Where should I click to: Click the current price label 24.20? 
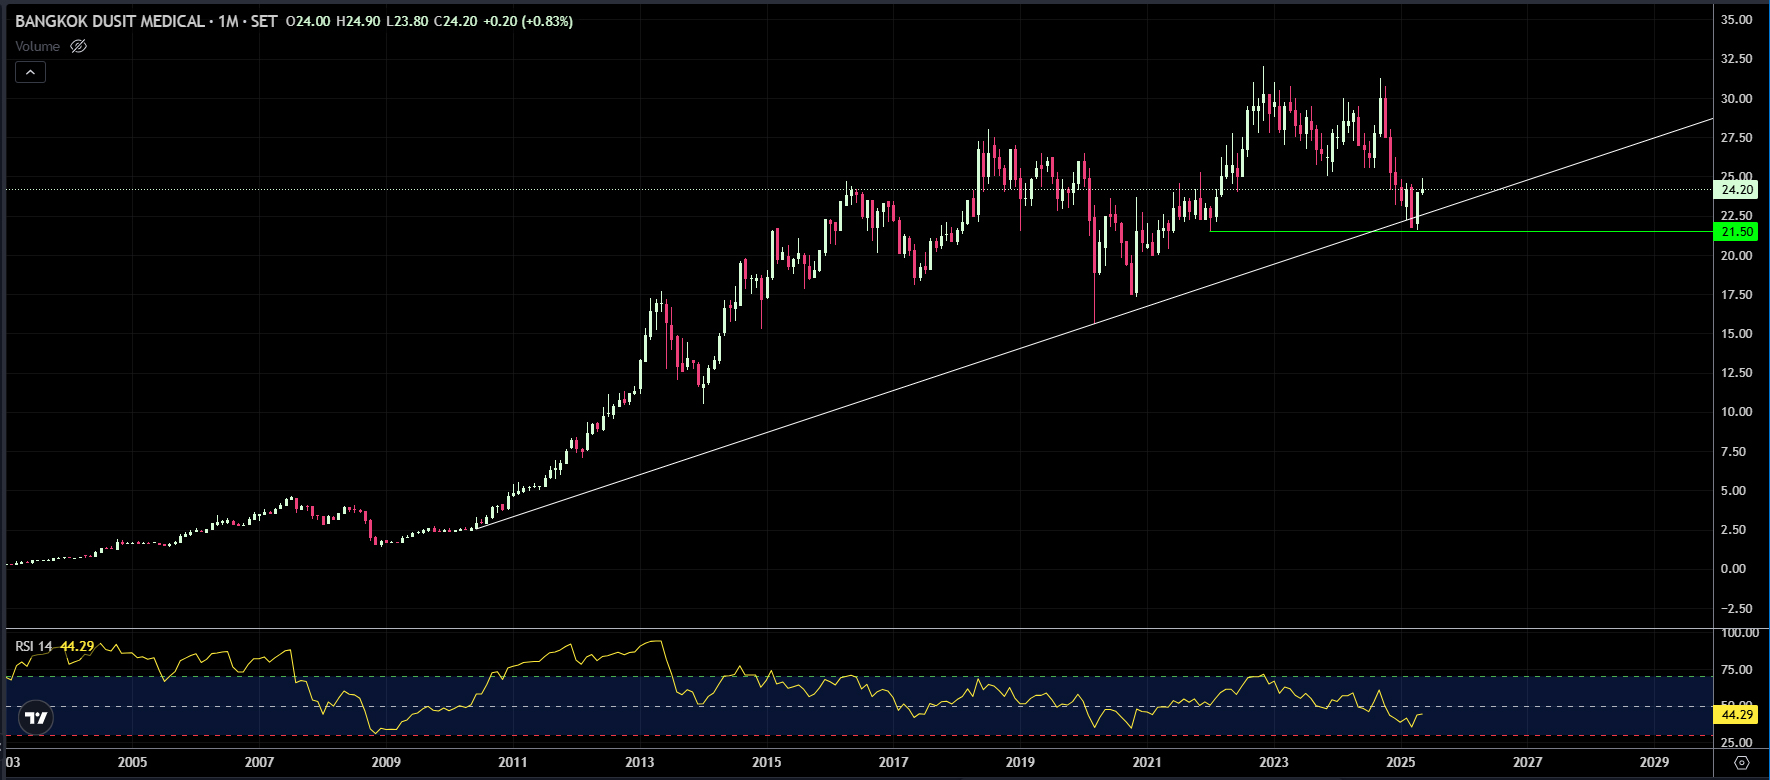[x=1737, y=189]
